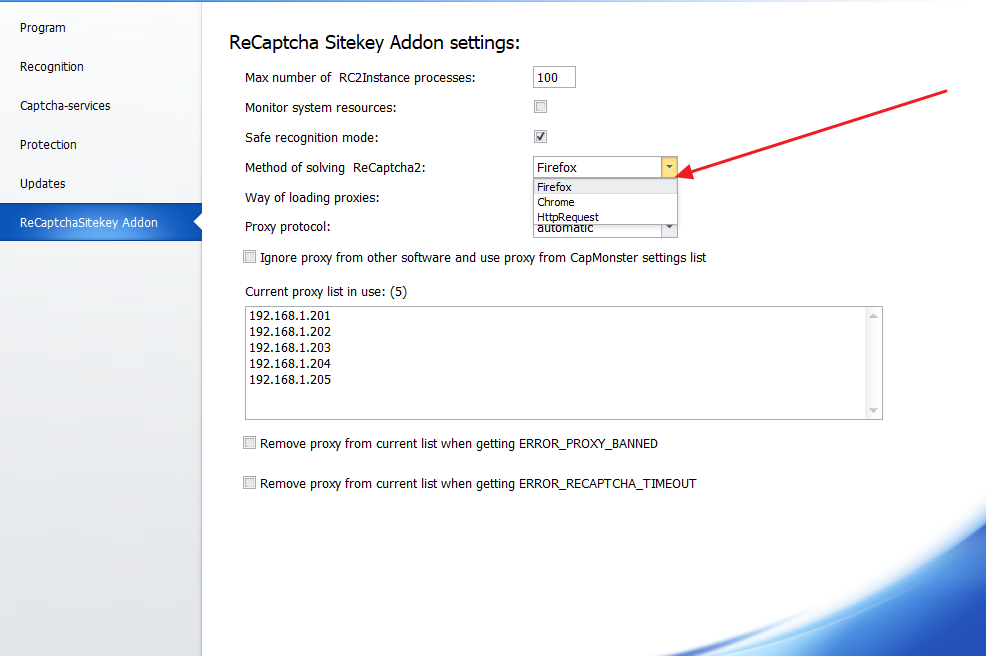This screenshot has width=986, height=656.
Task: Enable the Monitor system resources checkbox
Action: pyautogui.click(x=541, y=107)
